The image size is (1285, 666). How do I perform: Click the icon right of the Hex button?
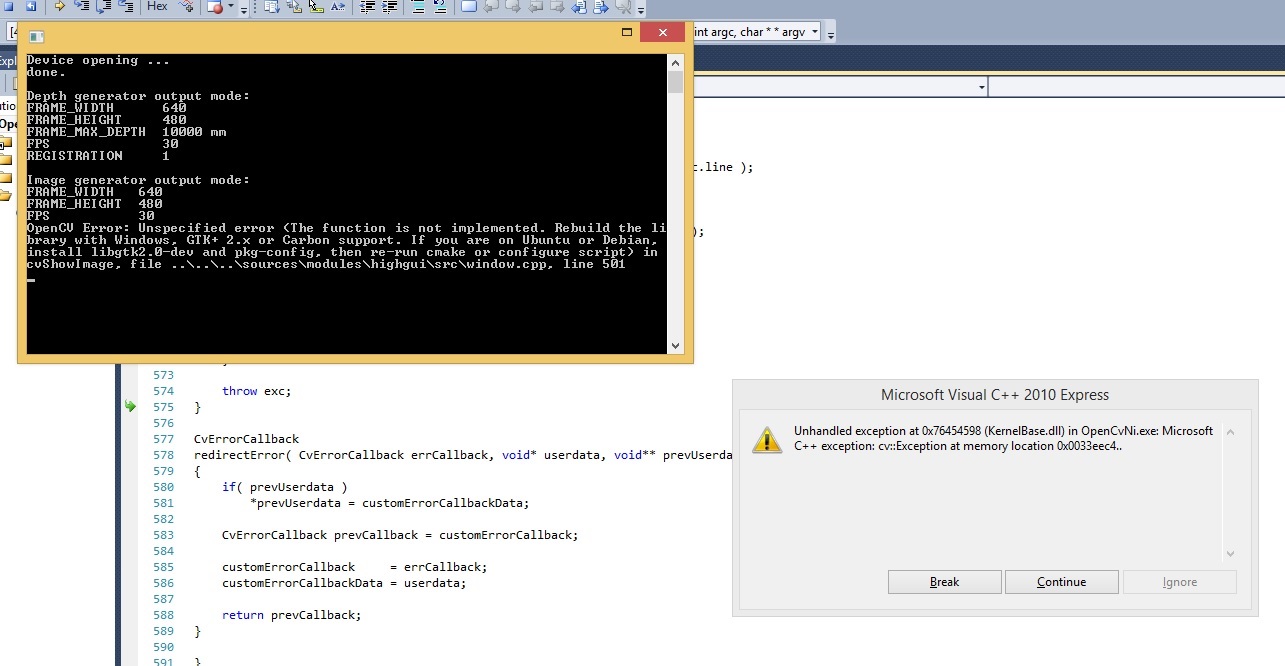186,6
